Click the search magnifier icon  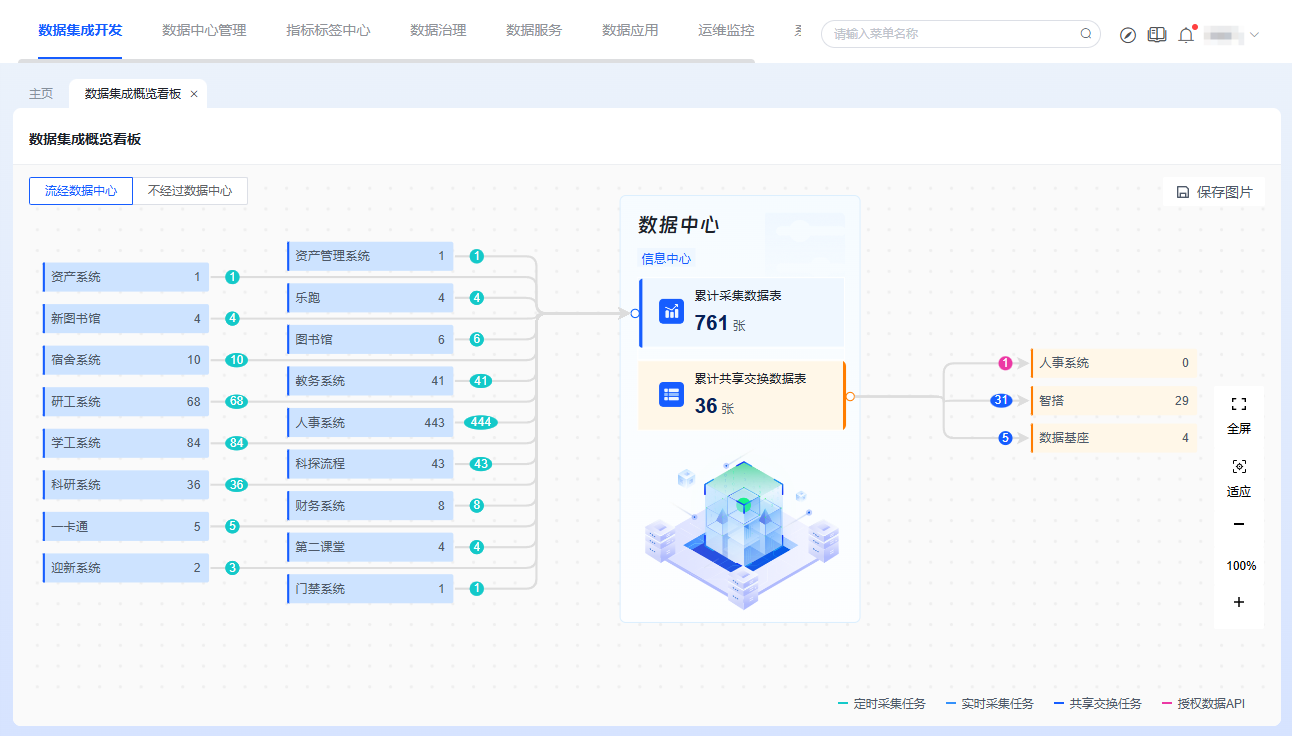click(x=1086, y=34)
